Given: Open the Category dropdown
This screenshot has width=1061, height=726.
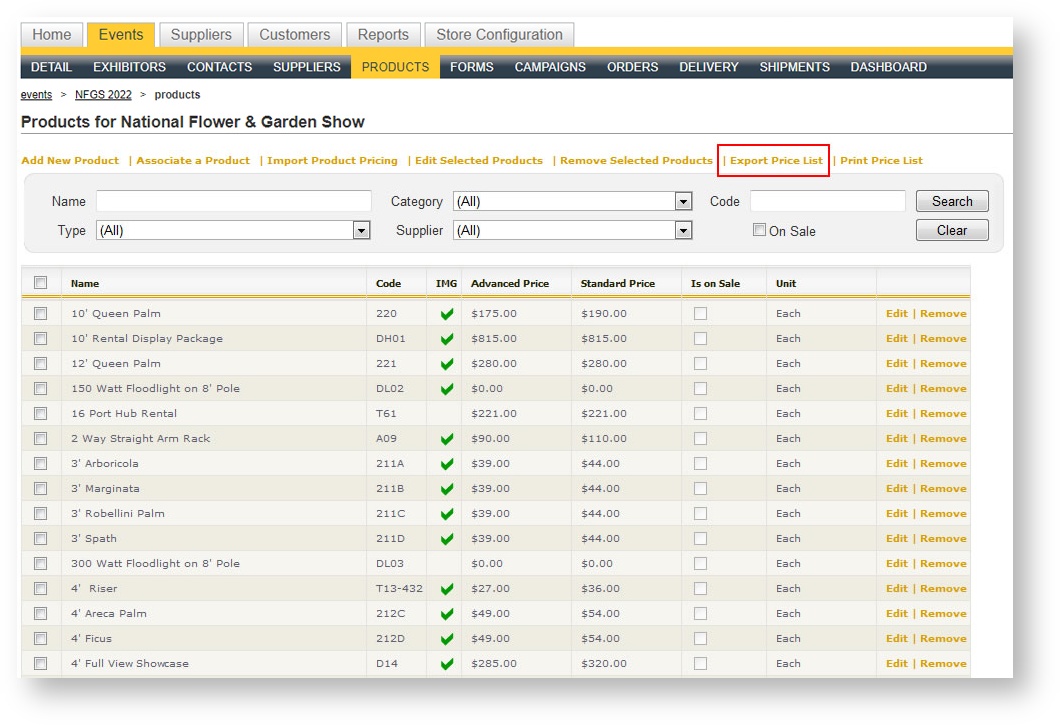Looking at the screenshot, I should click(x=684, y=201).
